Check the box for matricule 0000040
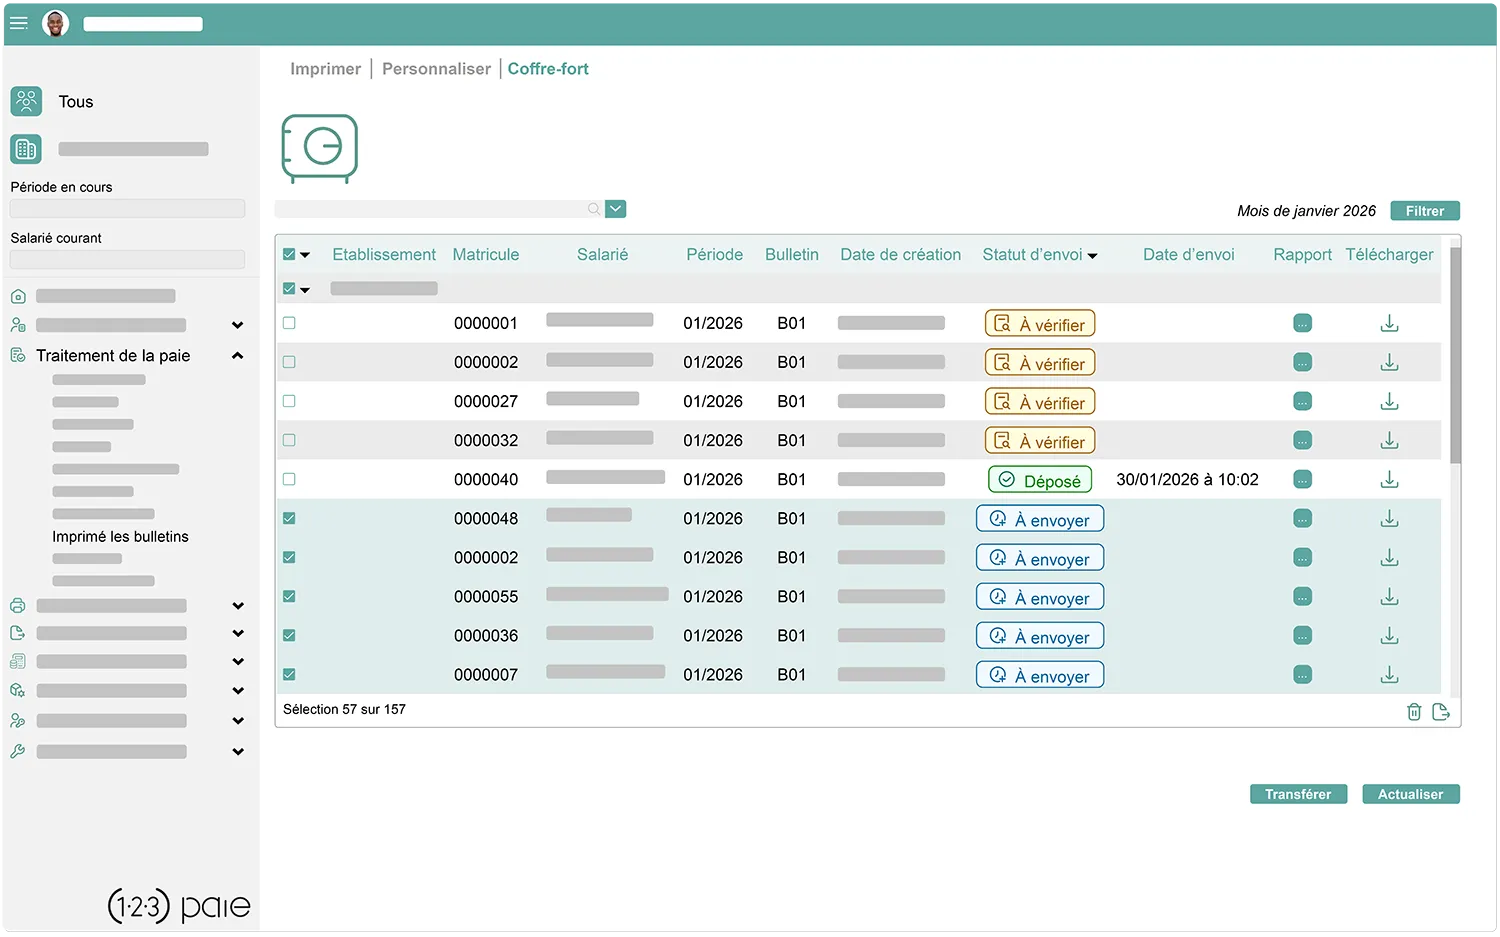This screenshot has width=1500, height=937. point(289,479)
